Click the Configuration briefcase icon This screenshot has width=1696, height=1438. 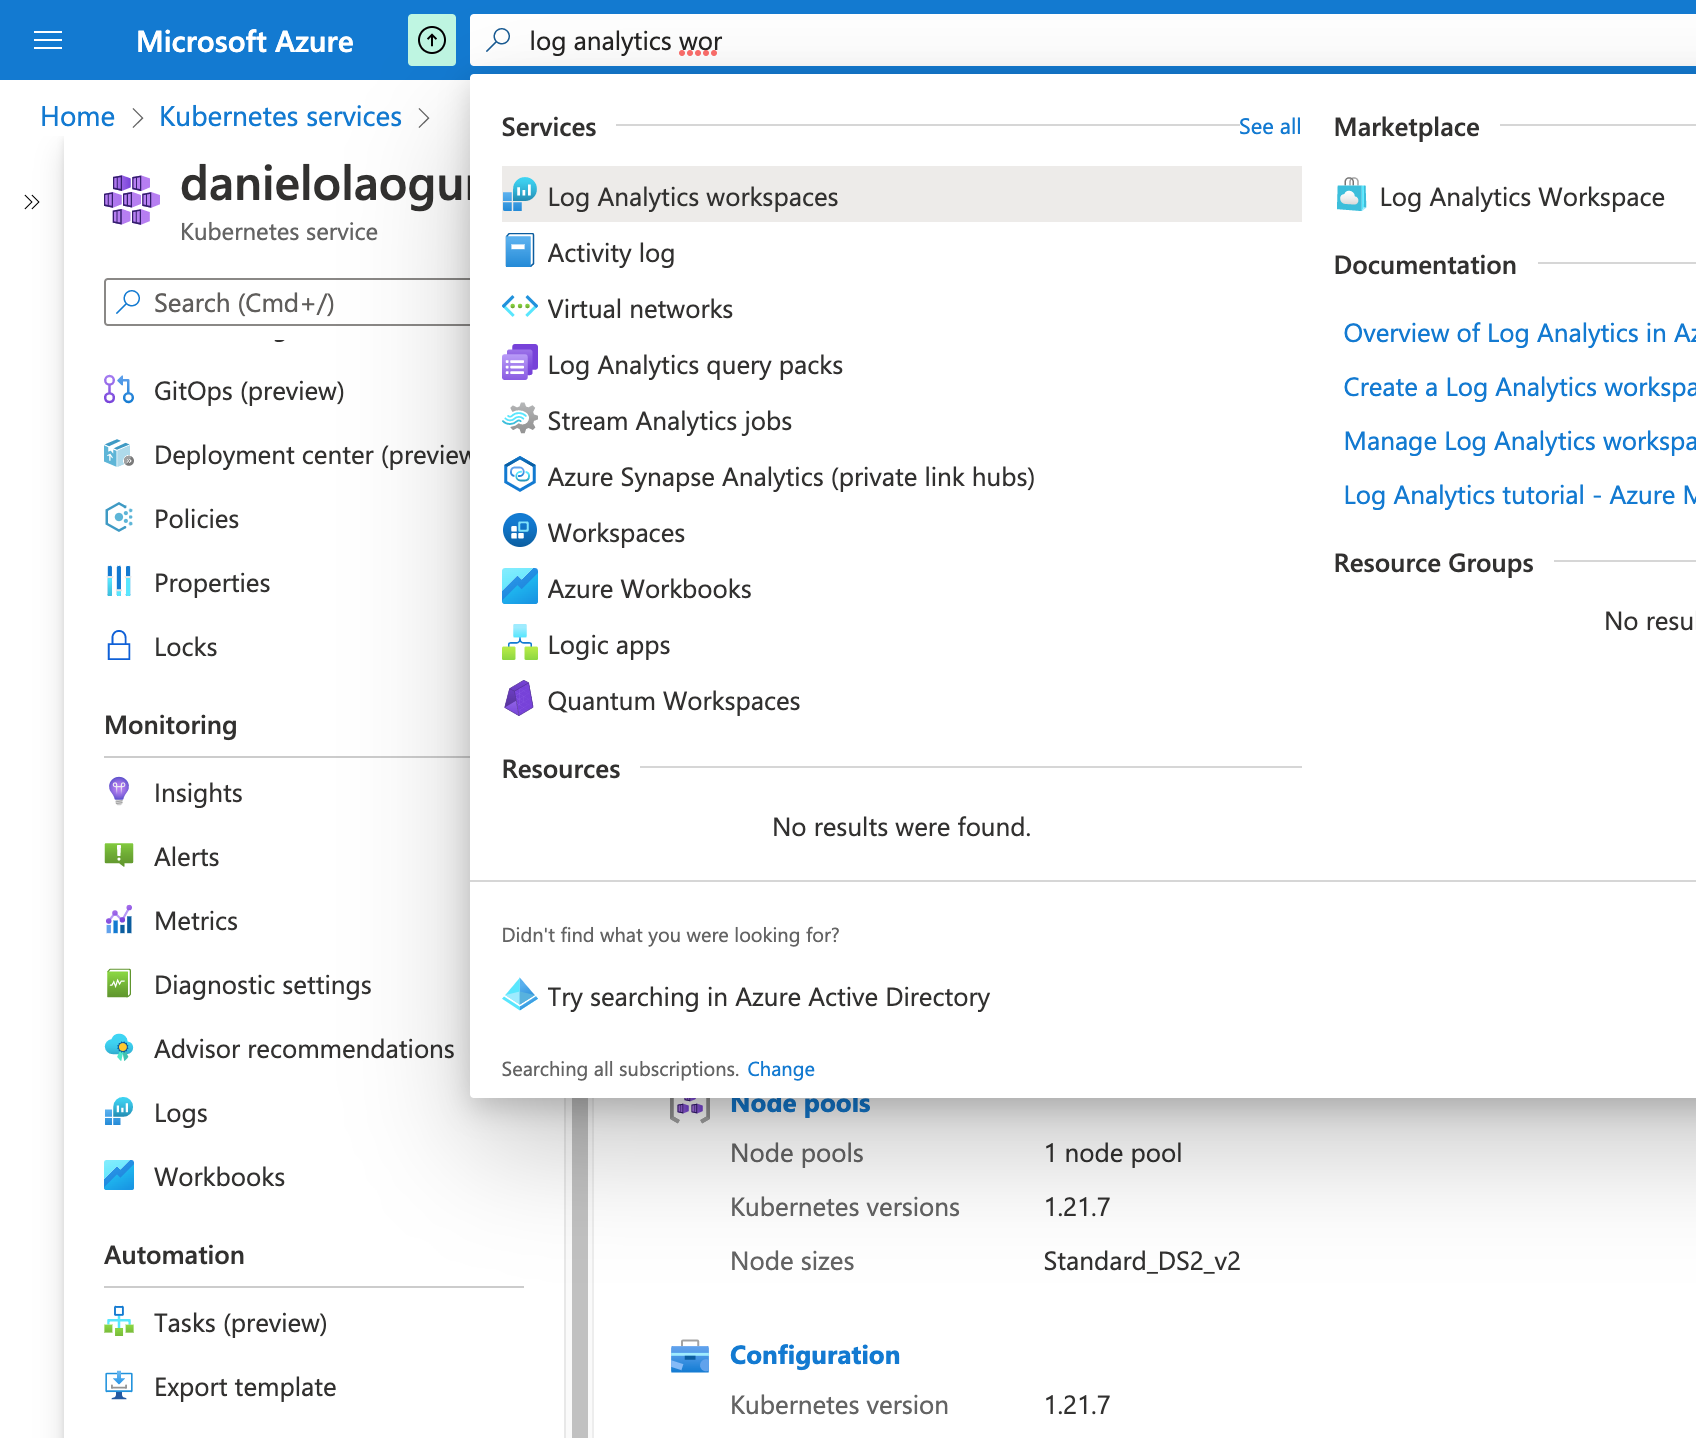690,1356
